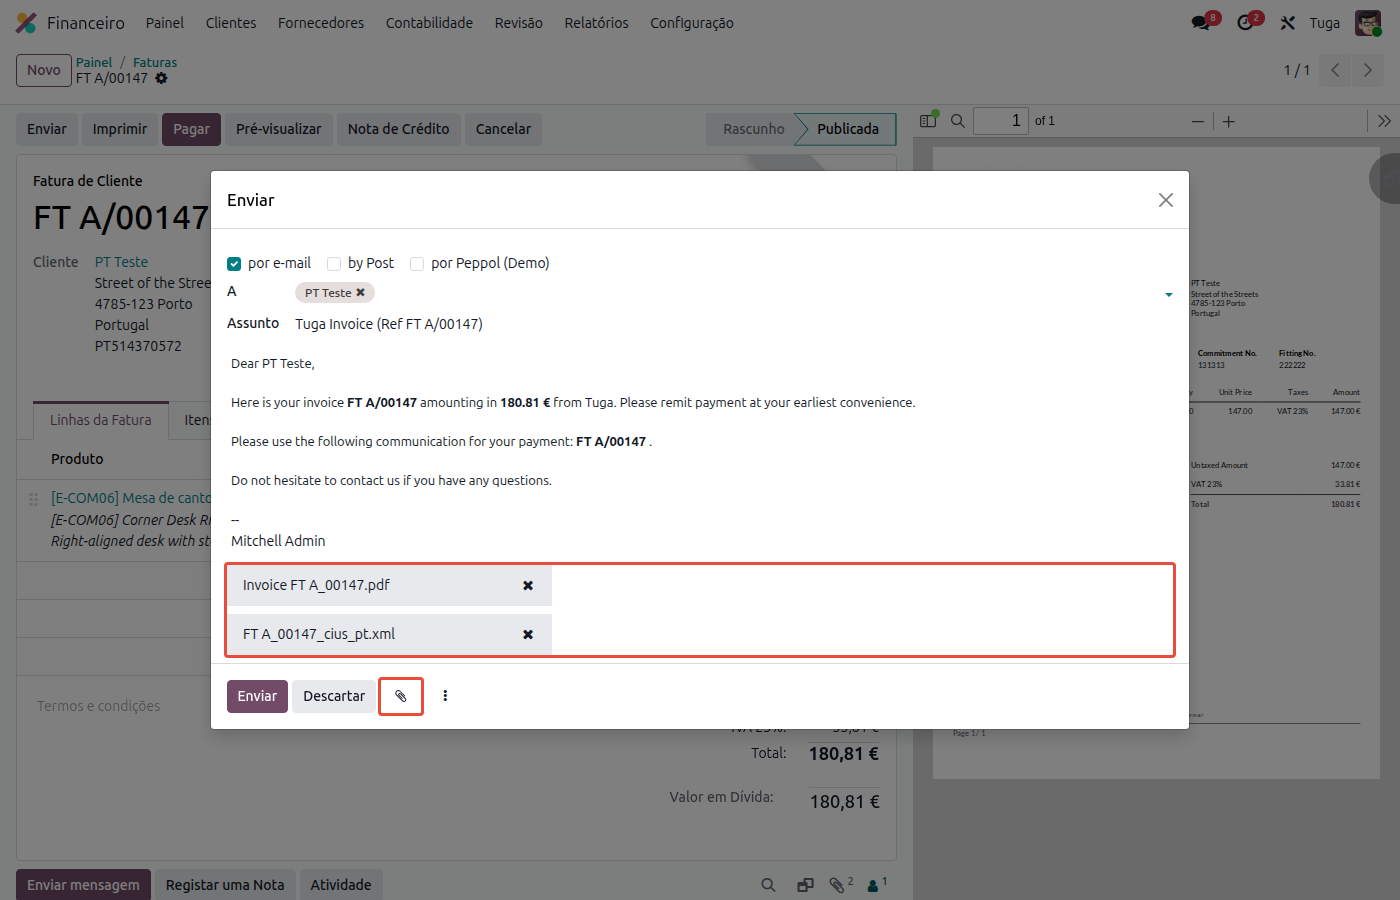Click the Pagar button
The height and width of the screenshot is (900, 1400).
(x=191, y=129)
